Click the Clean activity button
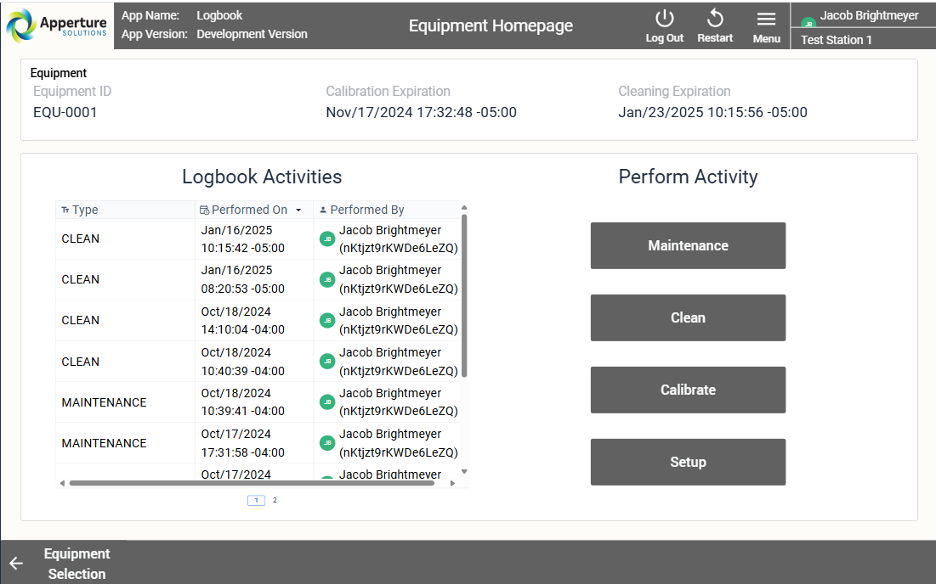This screenshot has width=936, height=584. click(x=688, y=318)
